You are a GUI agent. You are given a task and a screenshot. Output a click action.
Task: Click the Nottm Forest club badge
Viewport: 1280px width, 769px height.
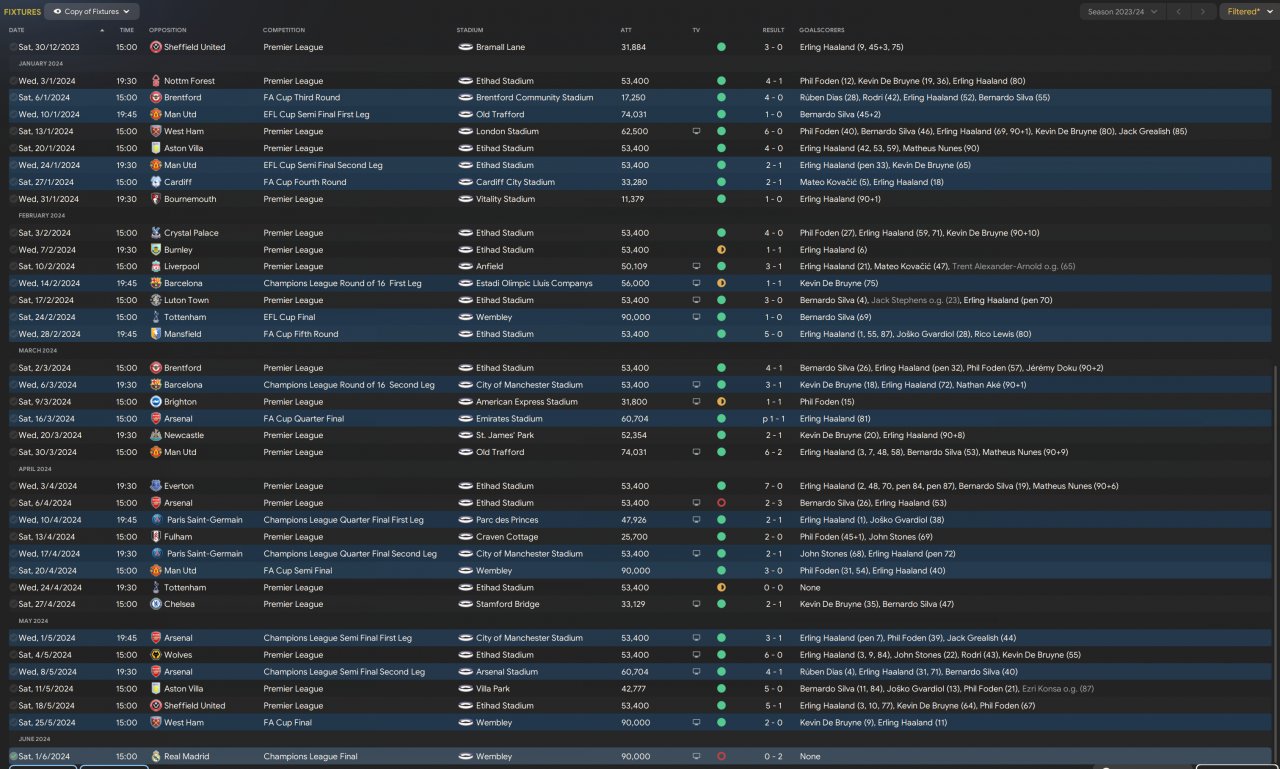pyautogui.click(x=155, y=81)
